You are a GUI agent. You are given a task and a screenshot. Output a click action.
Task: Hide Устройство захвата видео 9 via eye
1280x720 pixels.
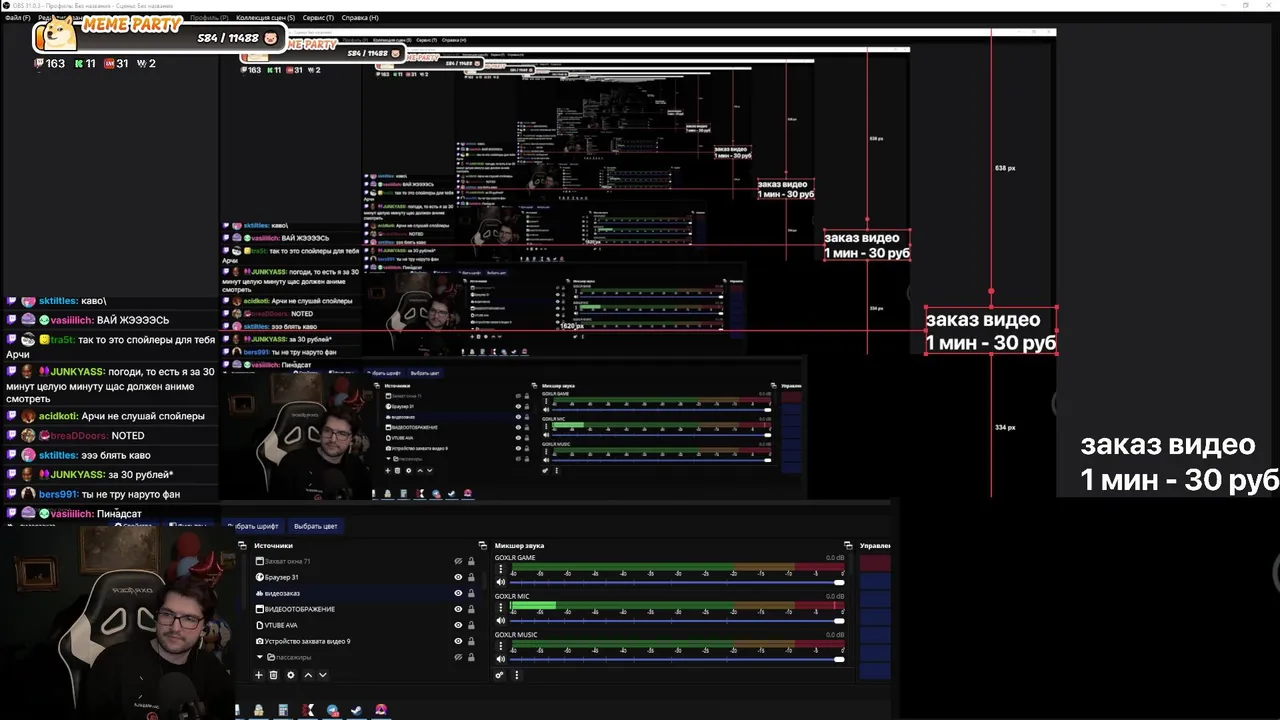459,641
